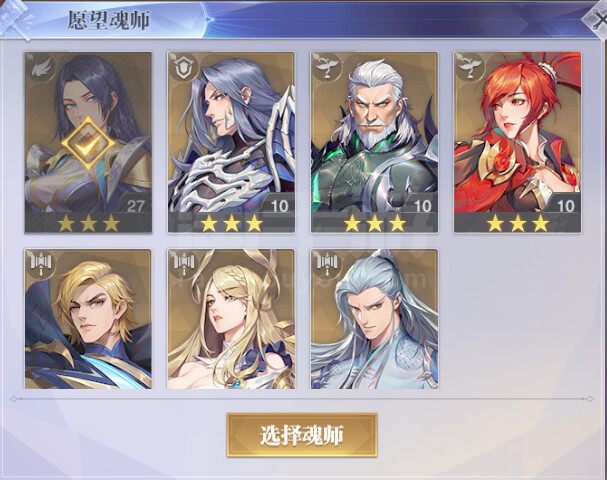
Task: Click the wing class icon on dark-haired card
Action: (x=41, y=68)
